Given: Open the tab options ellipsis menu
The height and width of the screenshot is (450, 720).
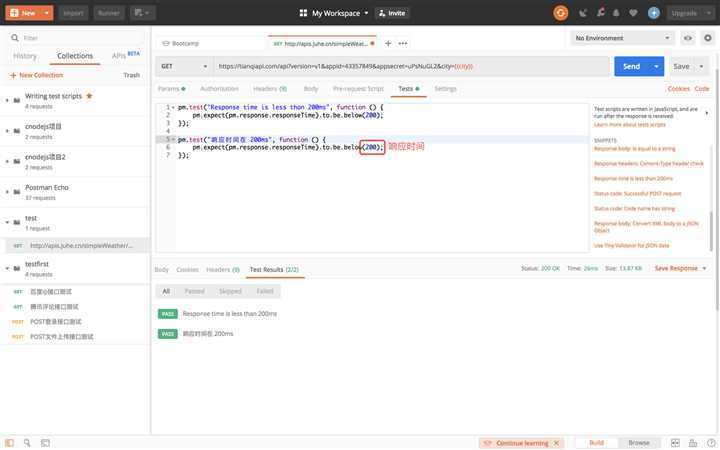Looking at the screenshot, I should point(403,43).
